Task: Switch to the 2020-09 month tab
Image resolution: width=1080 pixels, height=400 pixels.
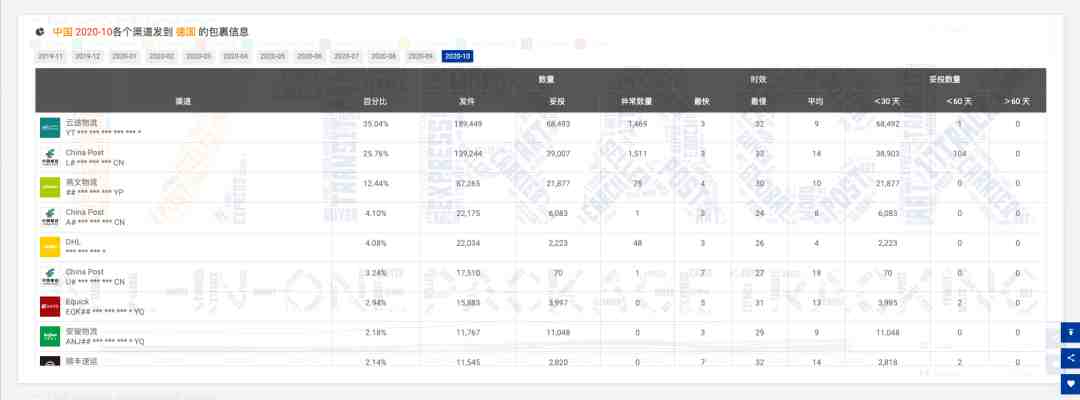Action: [x=420, y=56]
